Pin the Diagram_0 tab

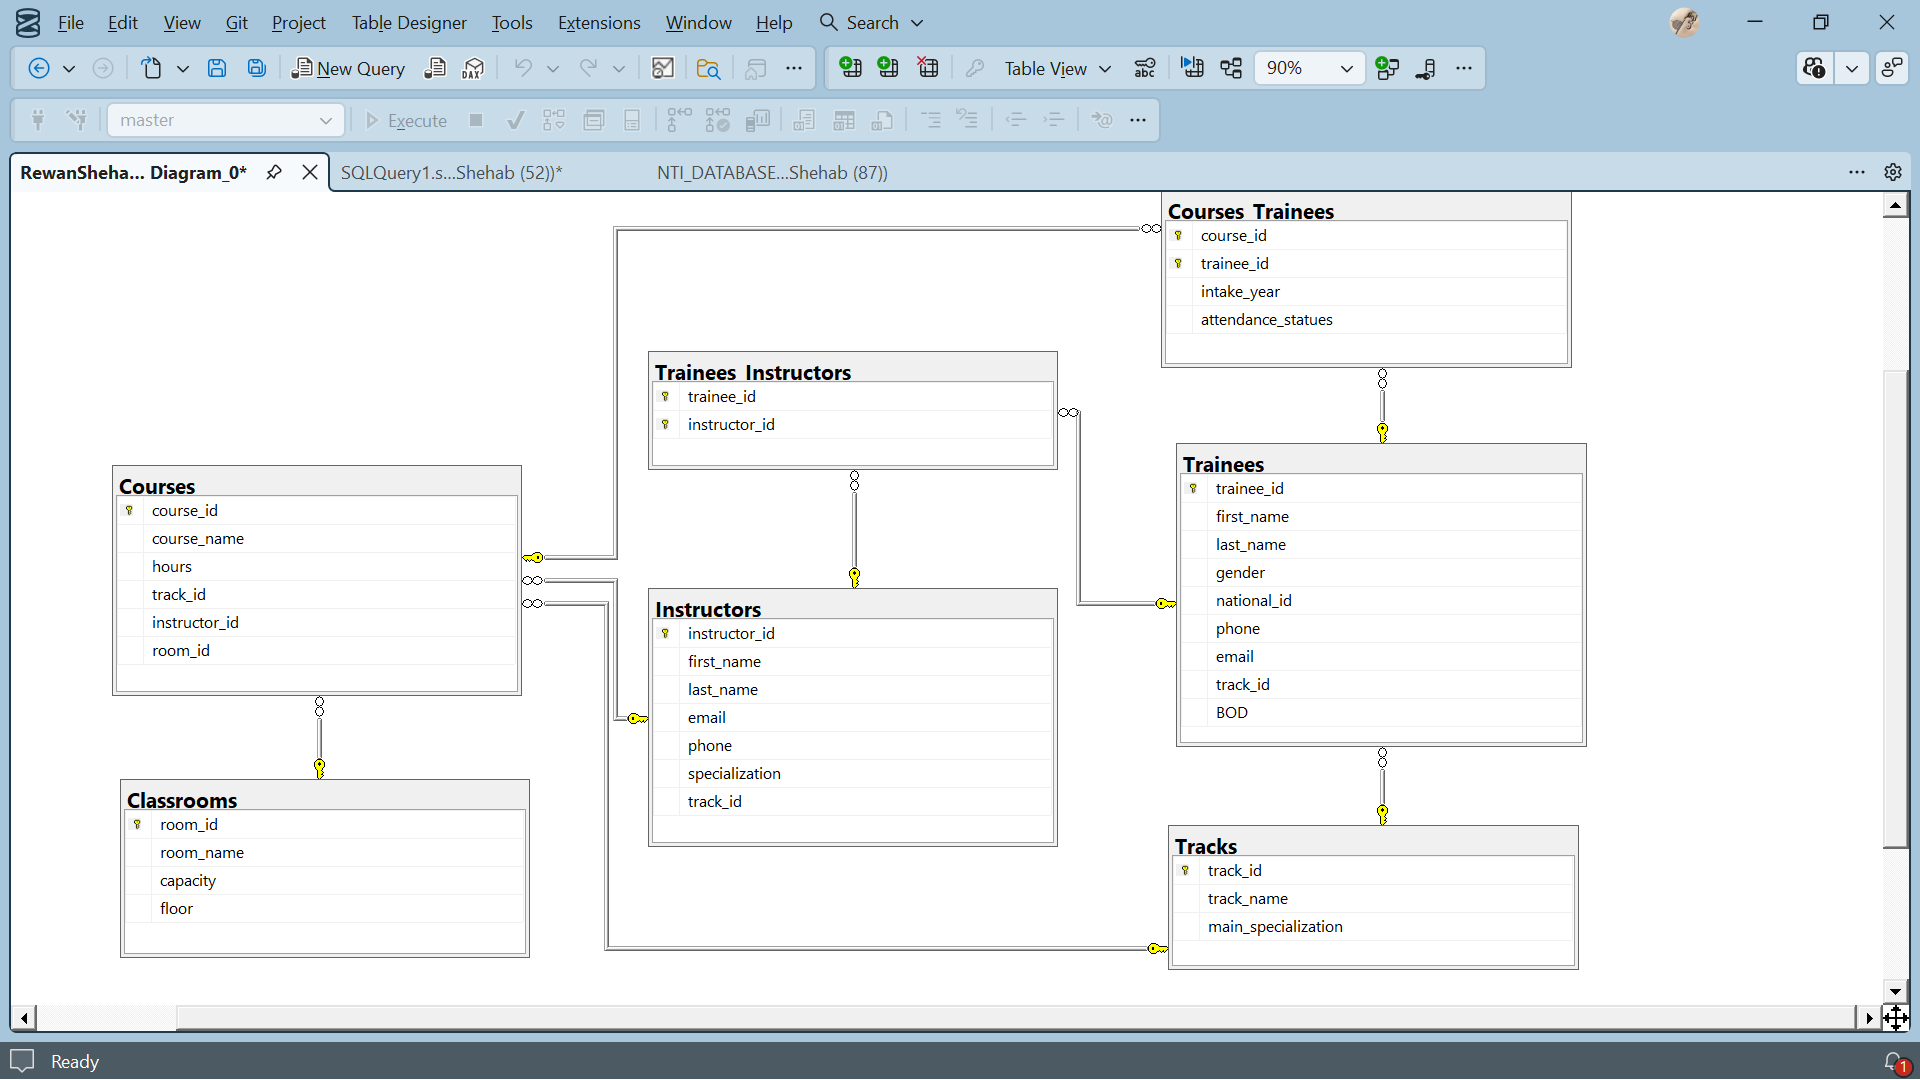pos(274,172)
